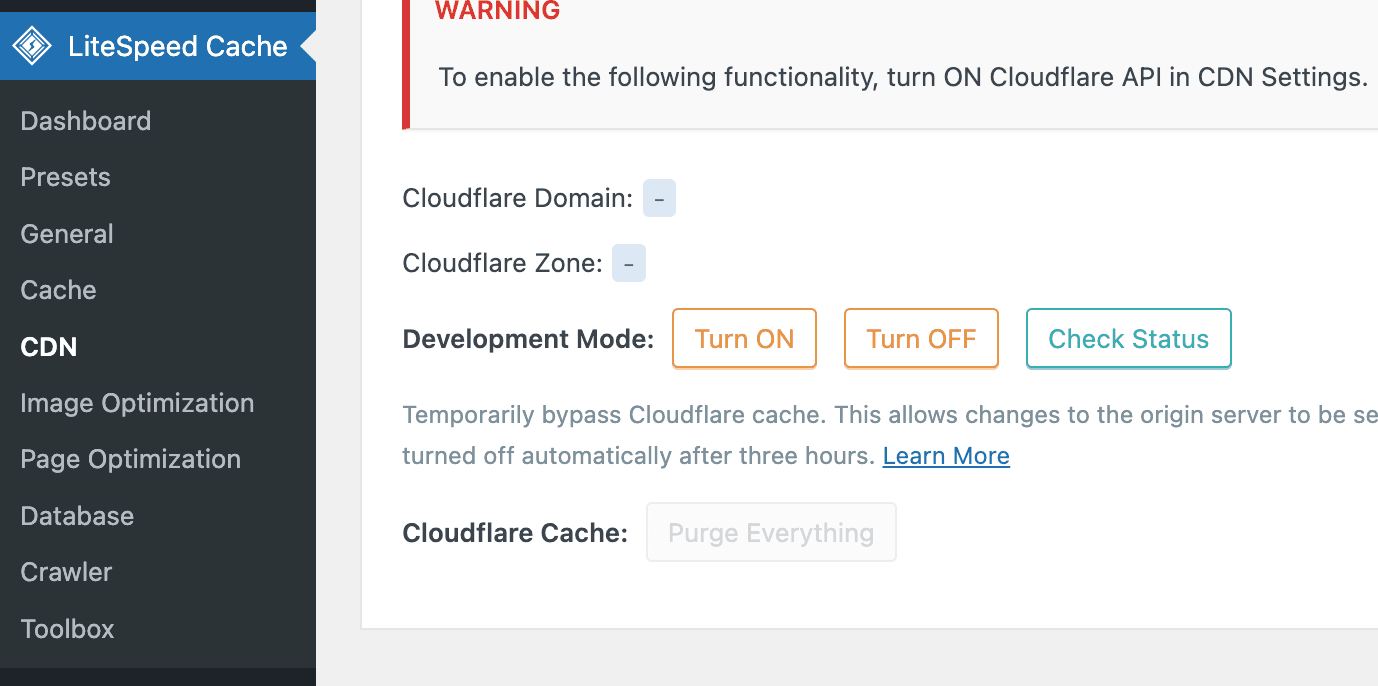Click the Cloudflare Zone value badge
This screenshot has width=1378, height=686.
click(628, 262)
